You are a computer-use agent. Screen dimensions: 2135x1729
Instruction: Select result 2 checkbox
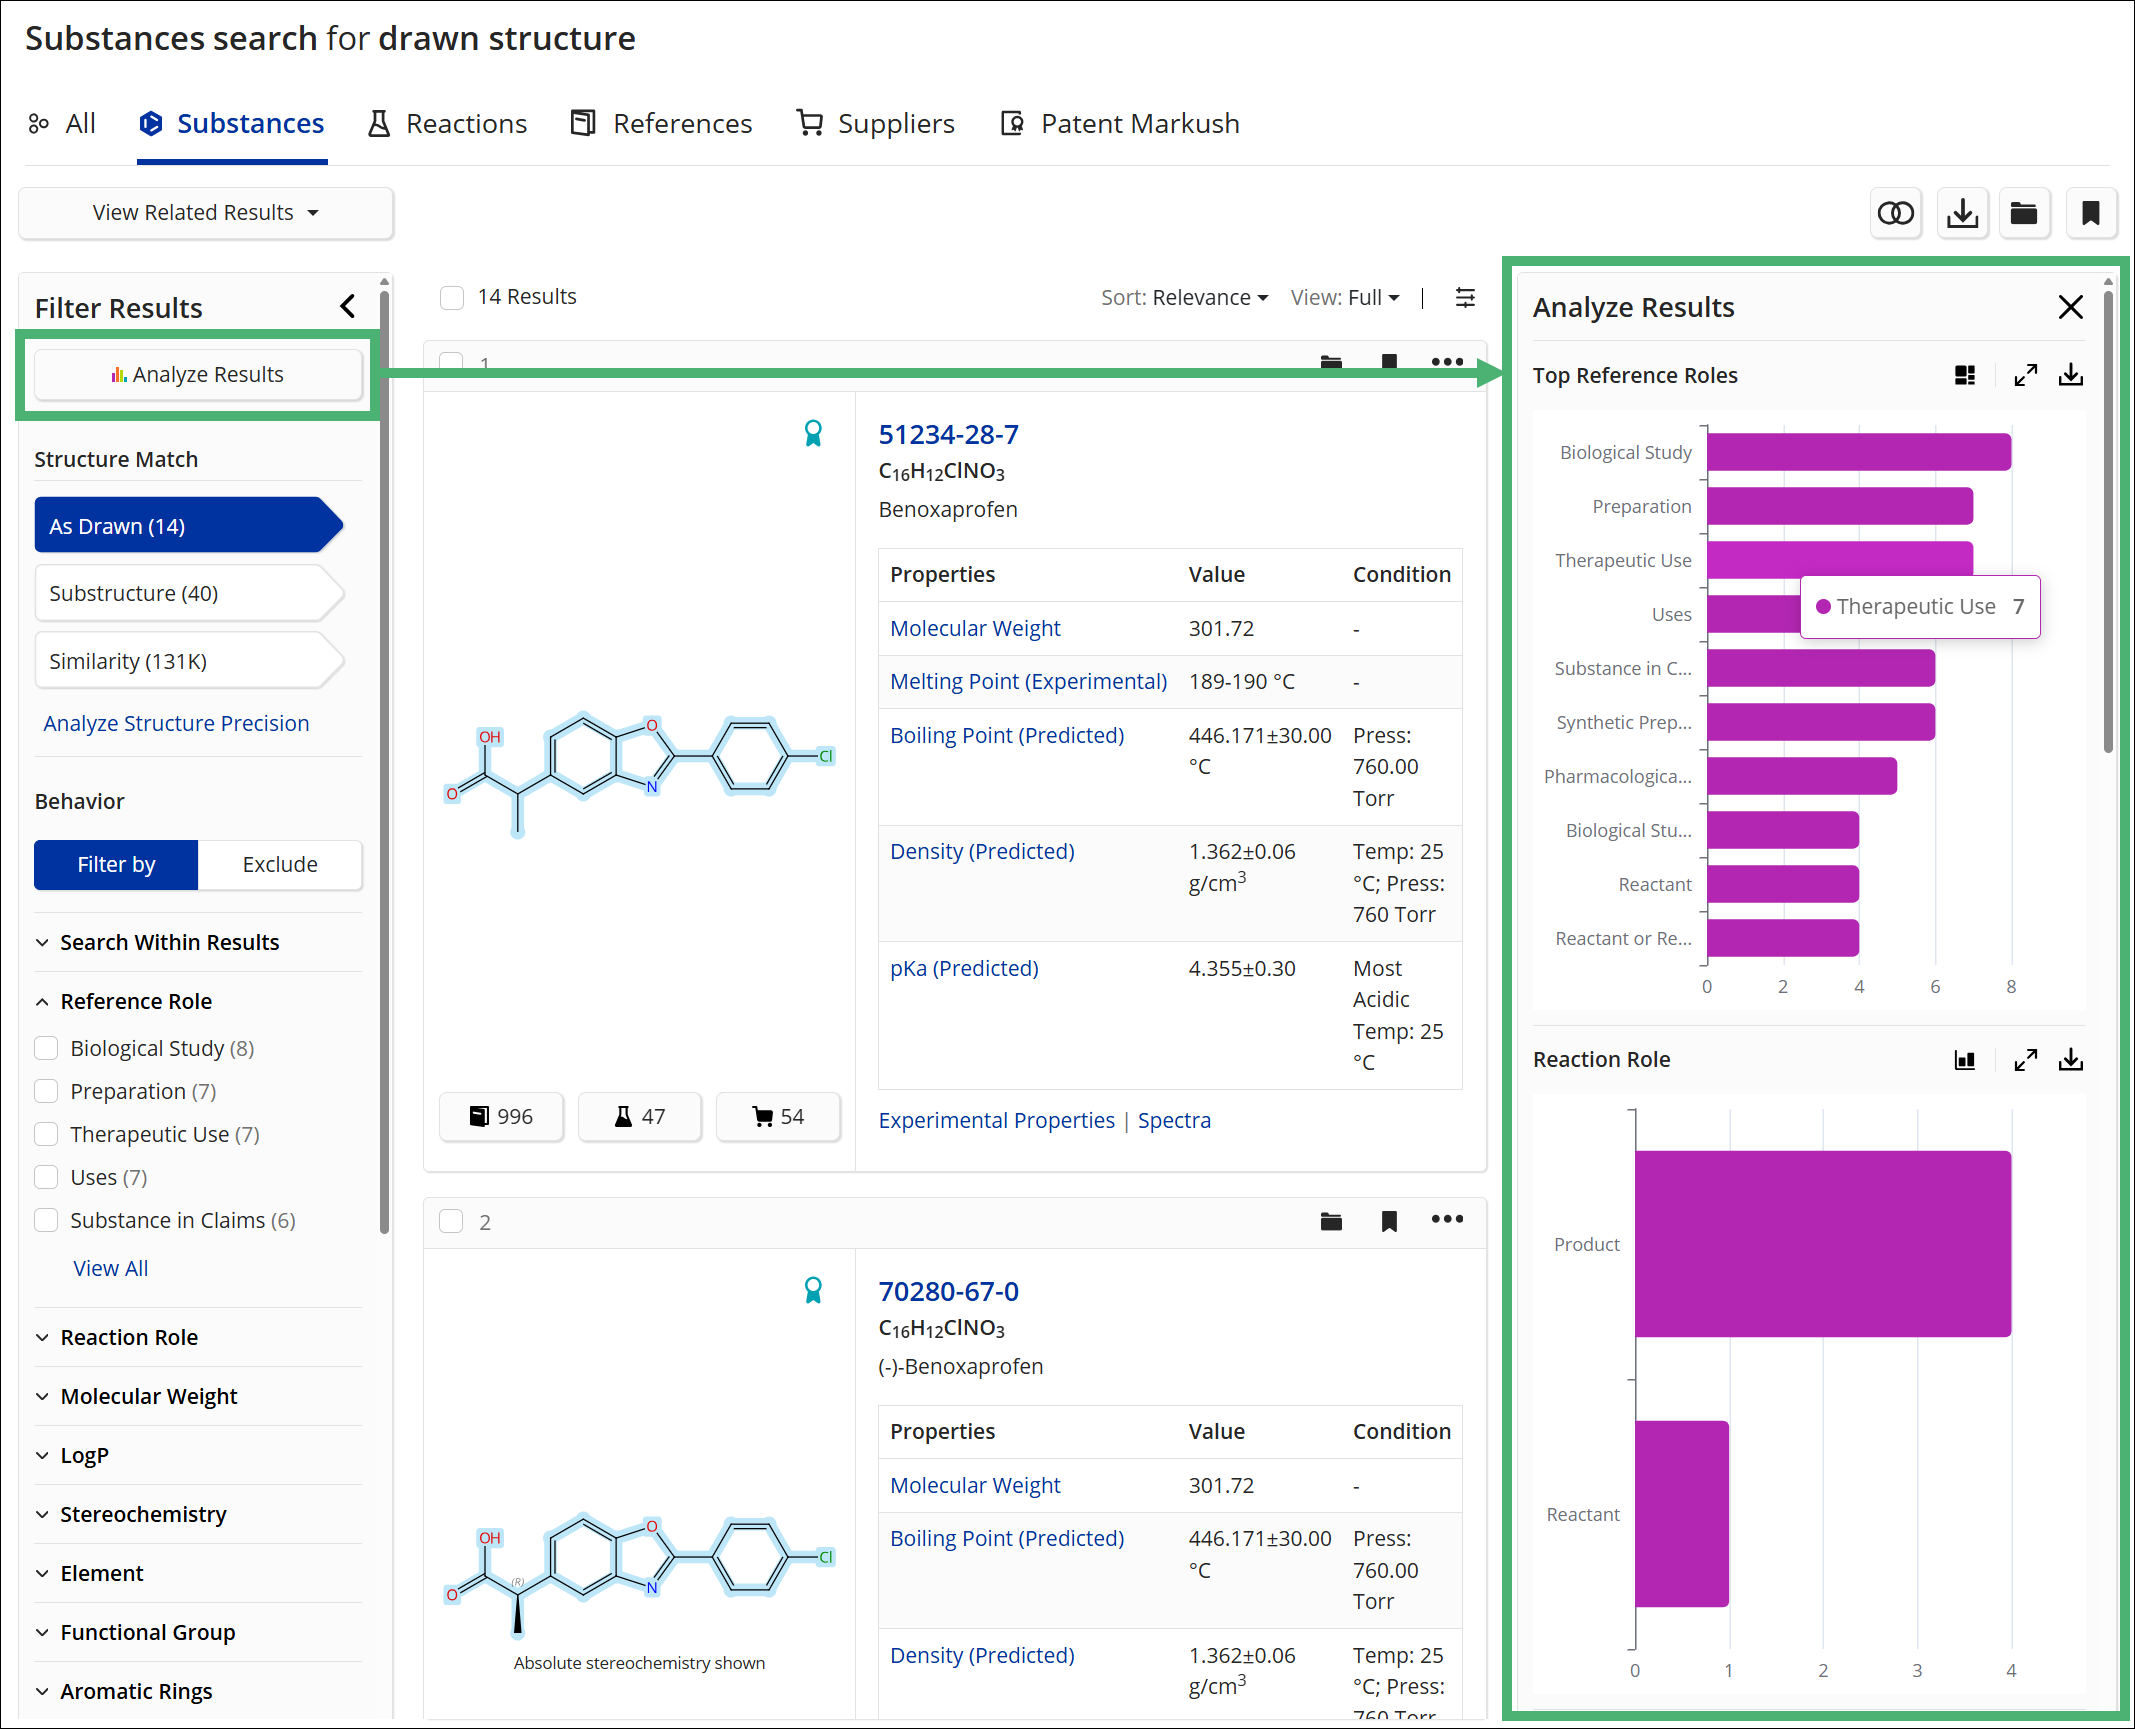(452, 1221)
